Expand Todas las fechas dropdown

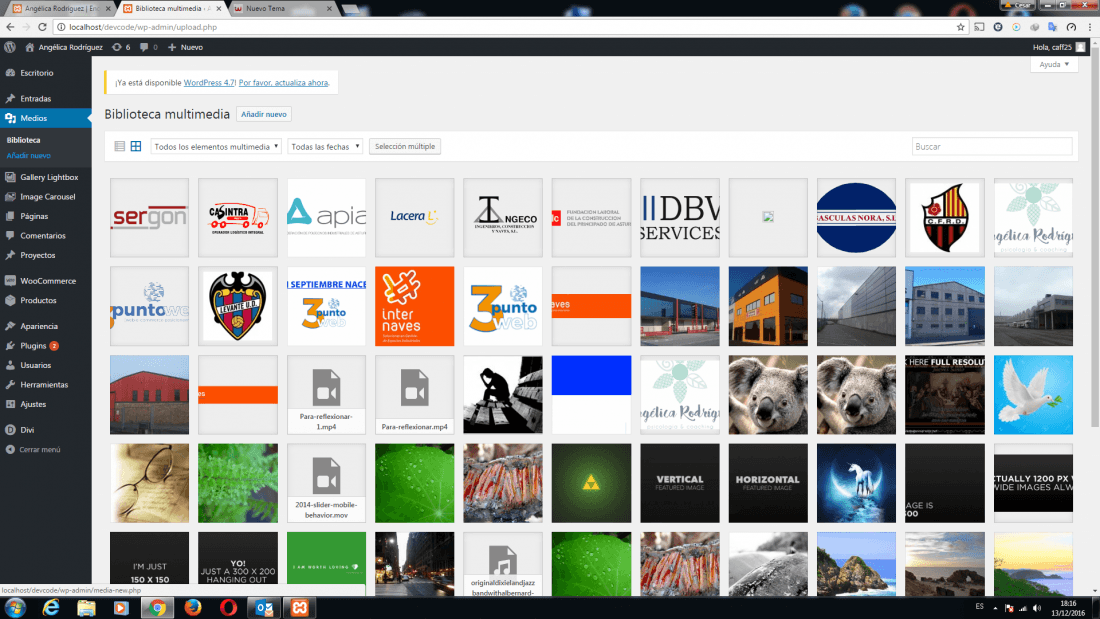(x=325, y=147)
